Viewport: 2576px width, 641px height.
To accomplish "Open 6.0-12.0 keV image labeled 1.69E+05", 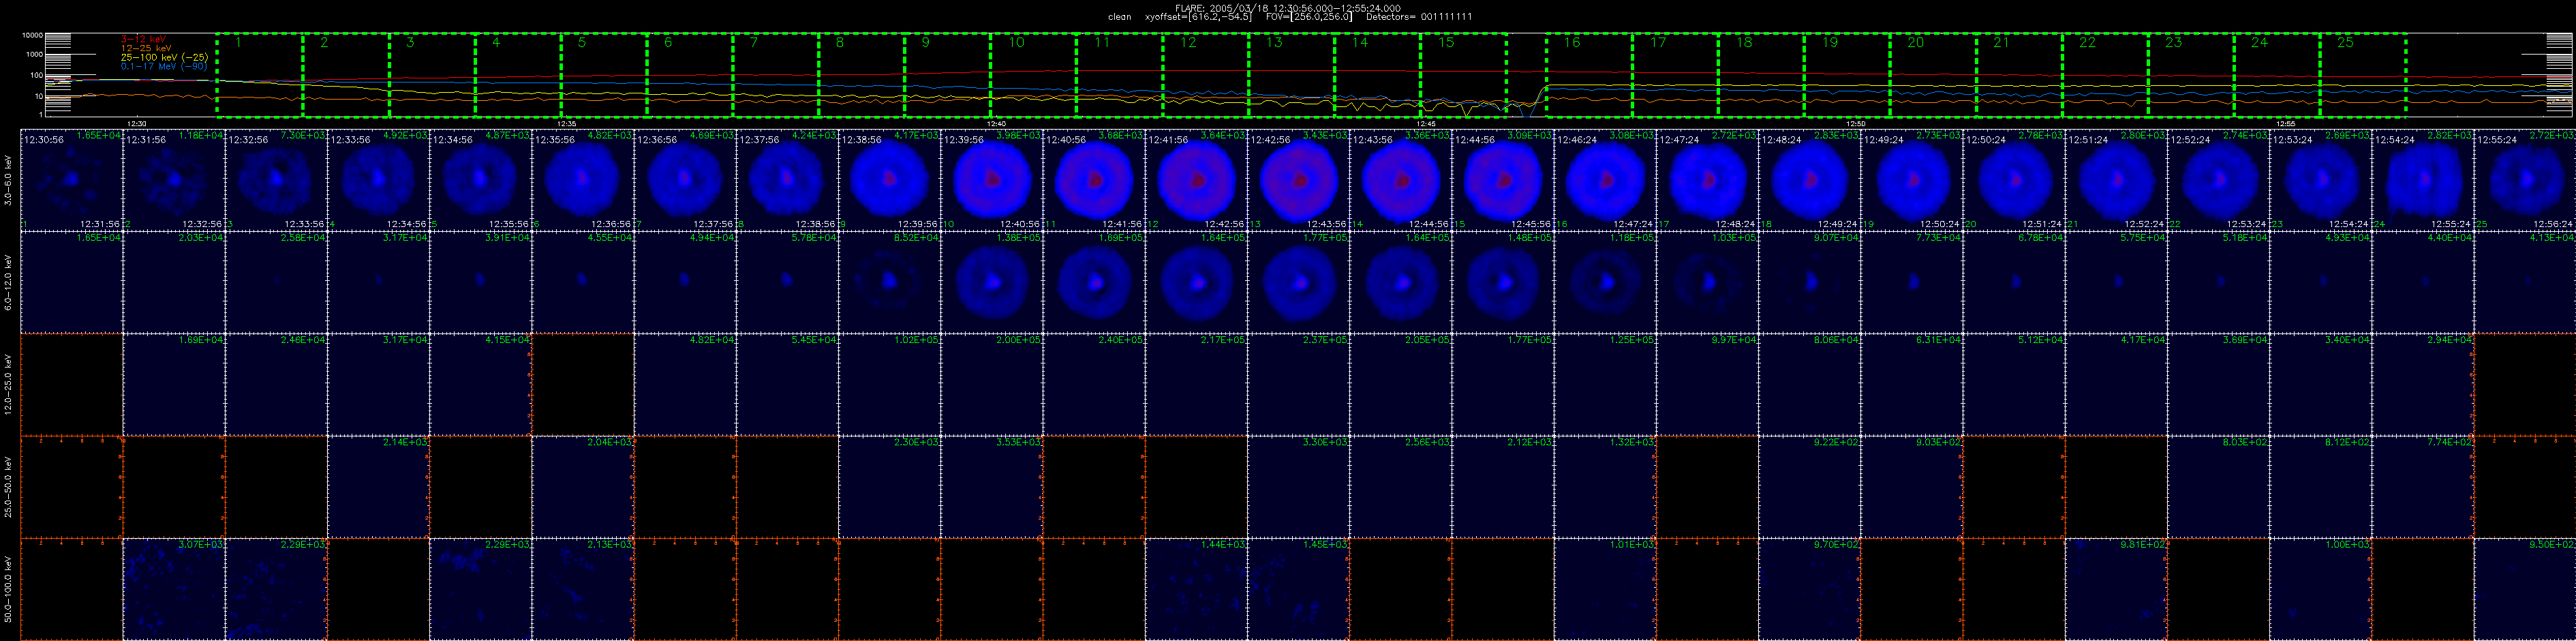I will [1094, 282].
